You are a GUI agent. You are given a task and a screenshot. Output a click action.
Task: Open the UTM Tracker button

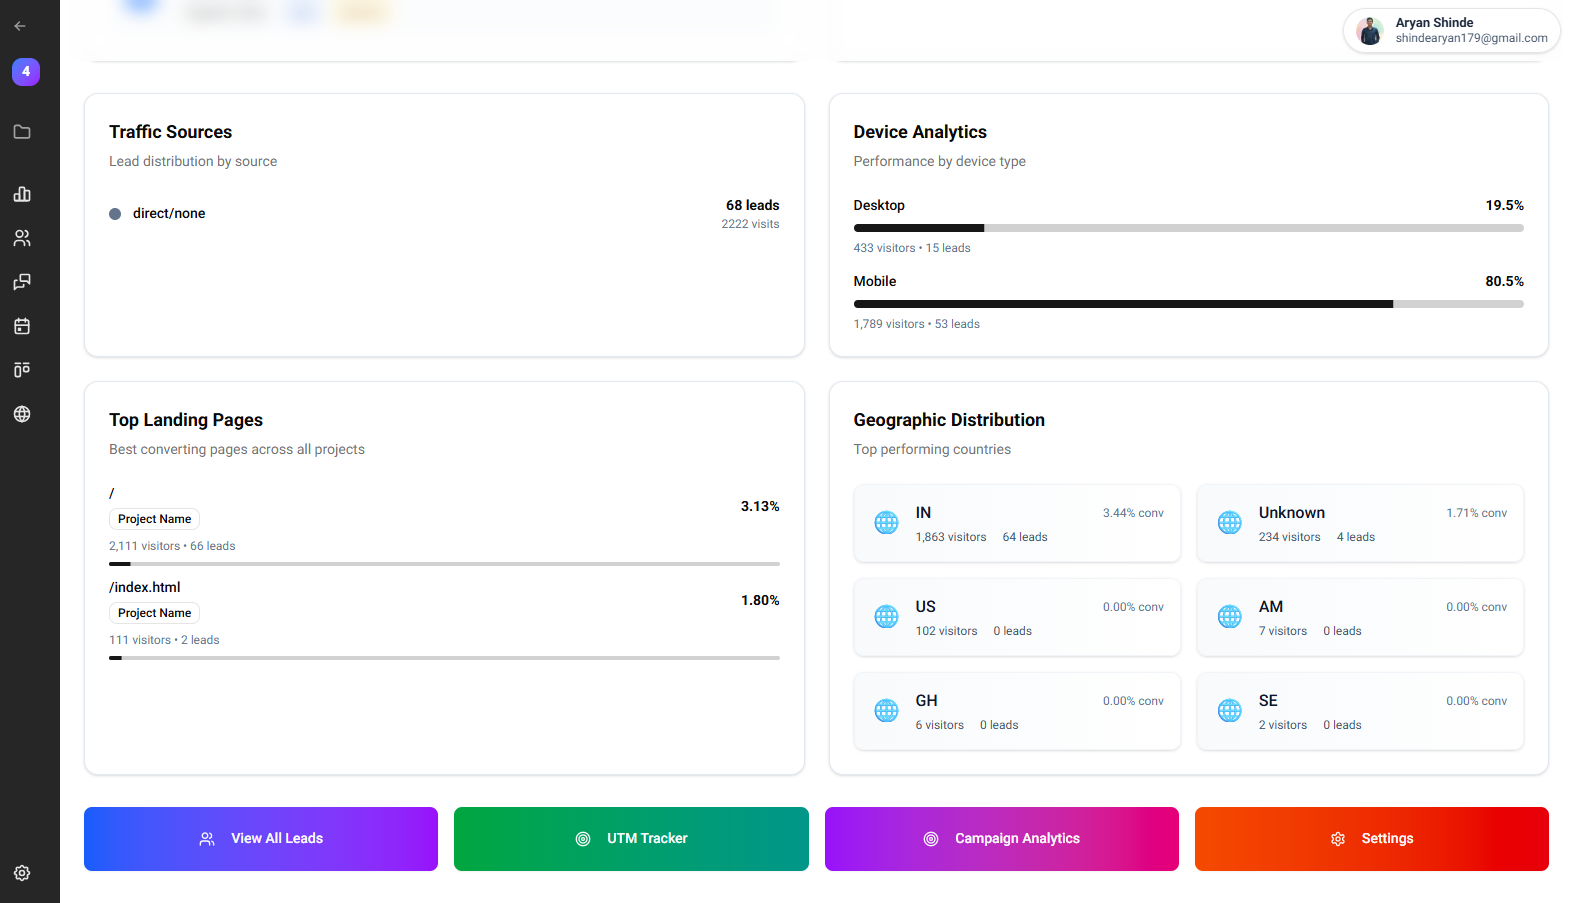tap(631, 839)
